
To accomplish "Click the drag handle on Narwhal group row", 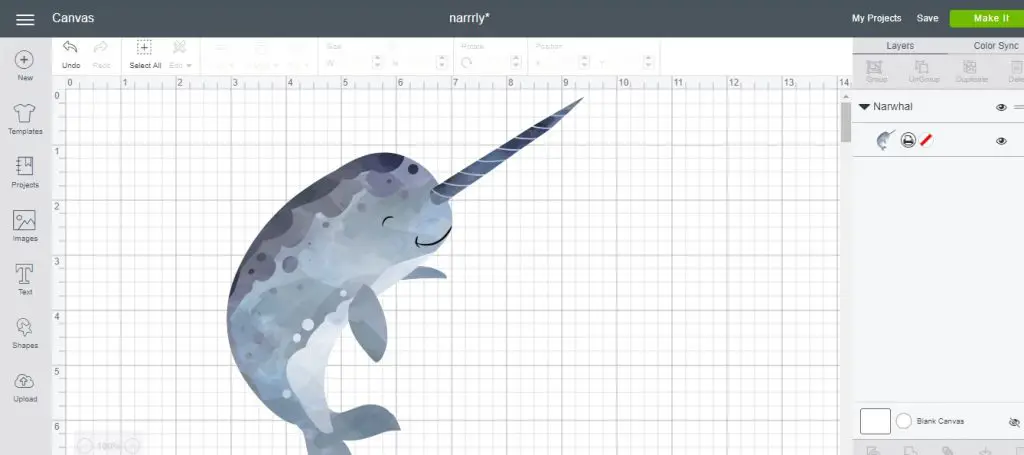I will pos(1018,107).
